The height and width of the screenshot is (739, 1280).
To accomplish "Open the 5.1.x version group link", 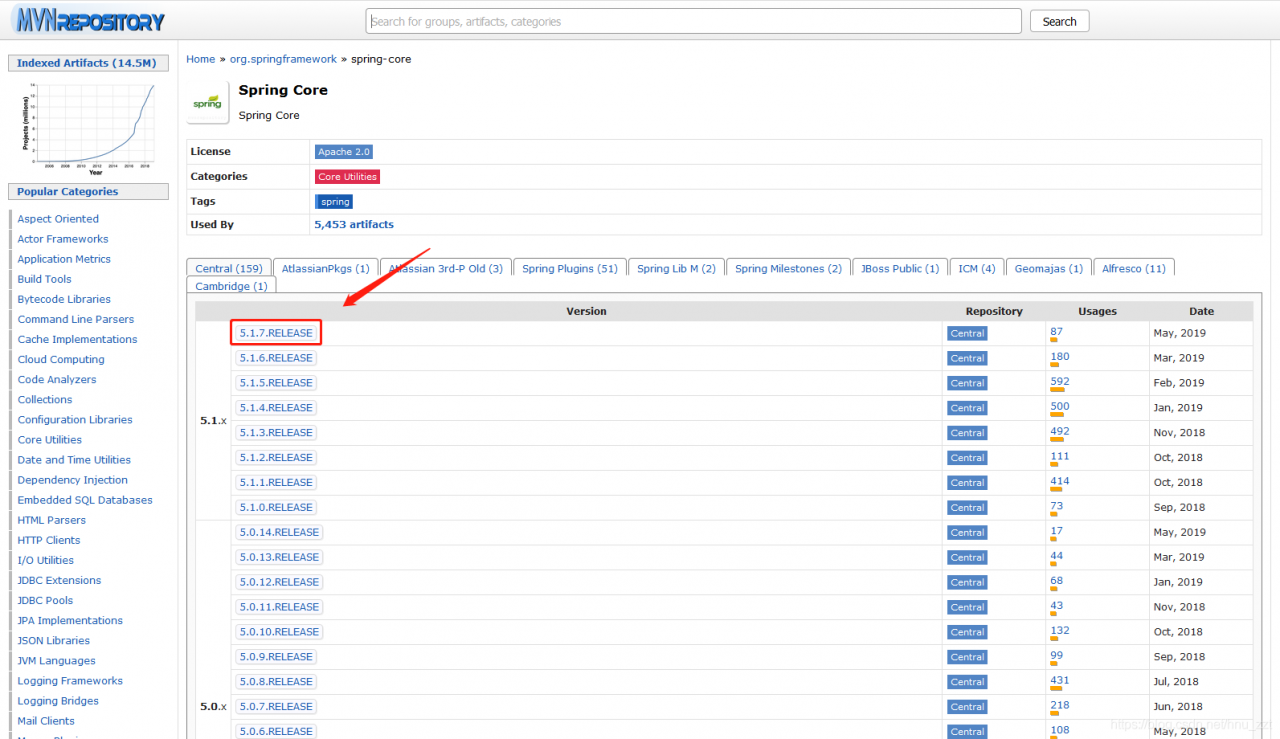I will (x=213, y=421).
